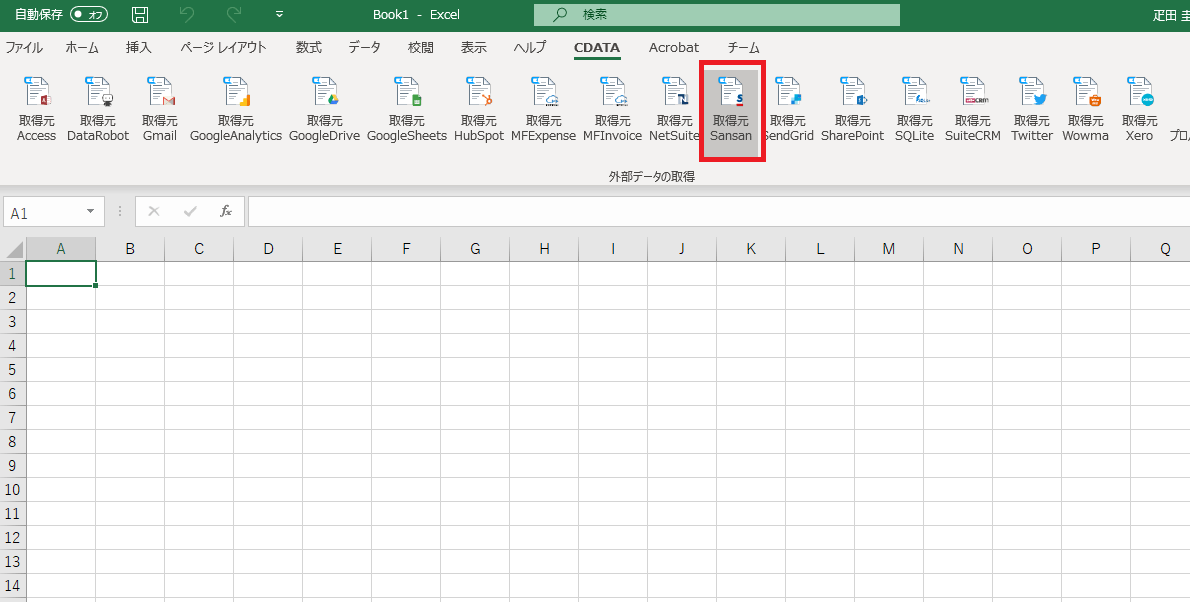Select the SharePoint data source

pyautogui.click(x=852, y=109)
